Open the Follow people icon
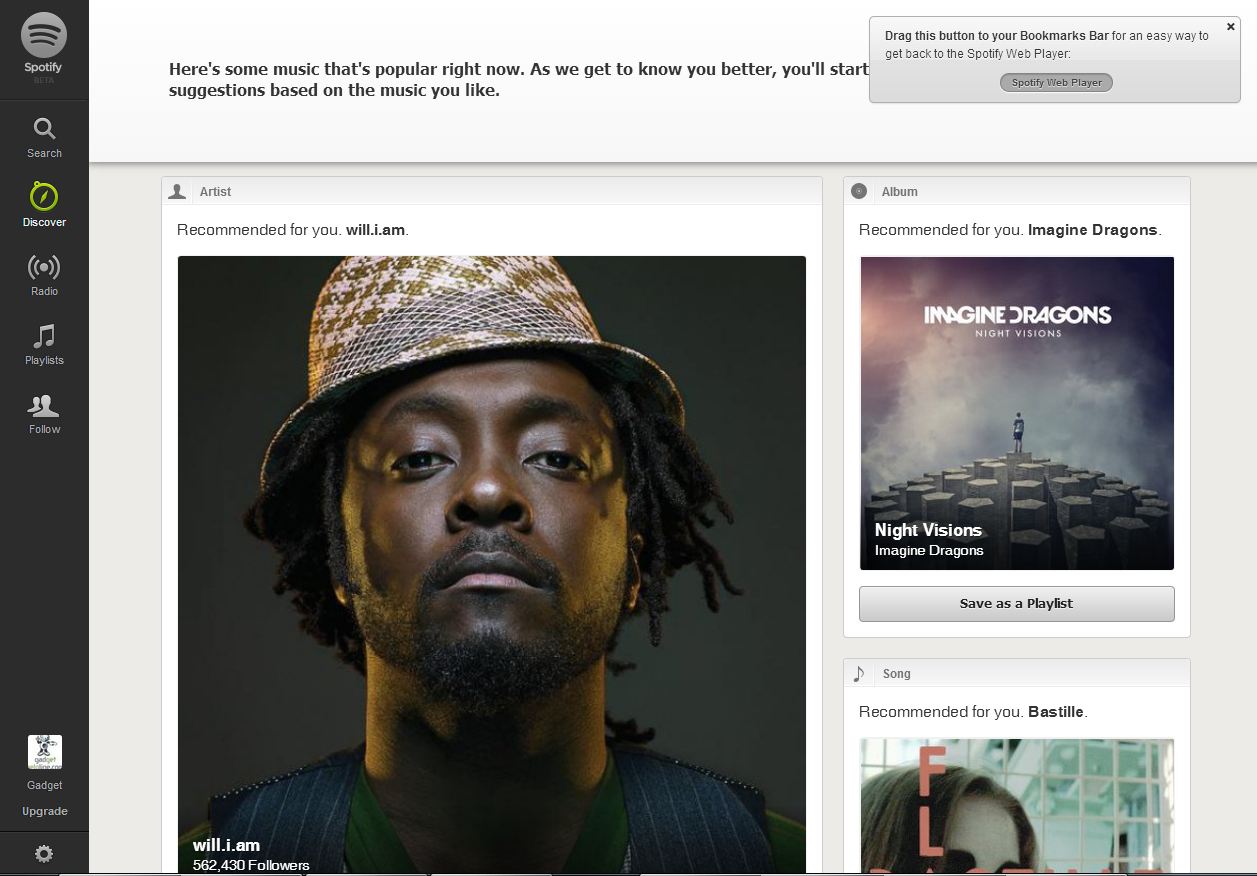The image size is (1257, 876). (44, 405)
